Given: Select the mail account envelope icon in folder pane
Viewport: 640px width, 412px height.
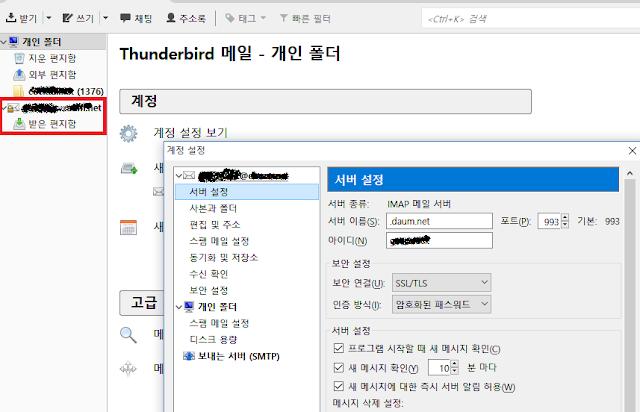Looking at the screenshot, I should pos(13,108).
